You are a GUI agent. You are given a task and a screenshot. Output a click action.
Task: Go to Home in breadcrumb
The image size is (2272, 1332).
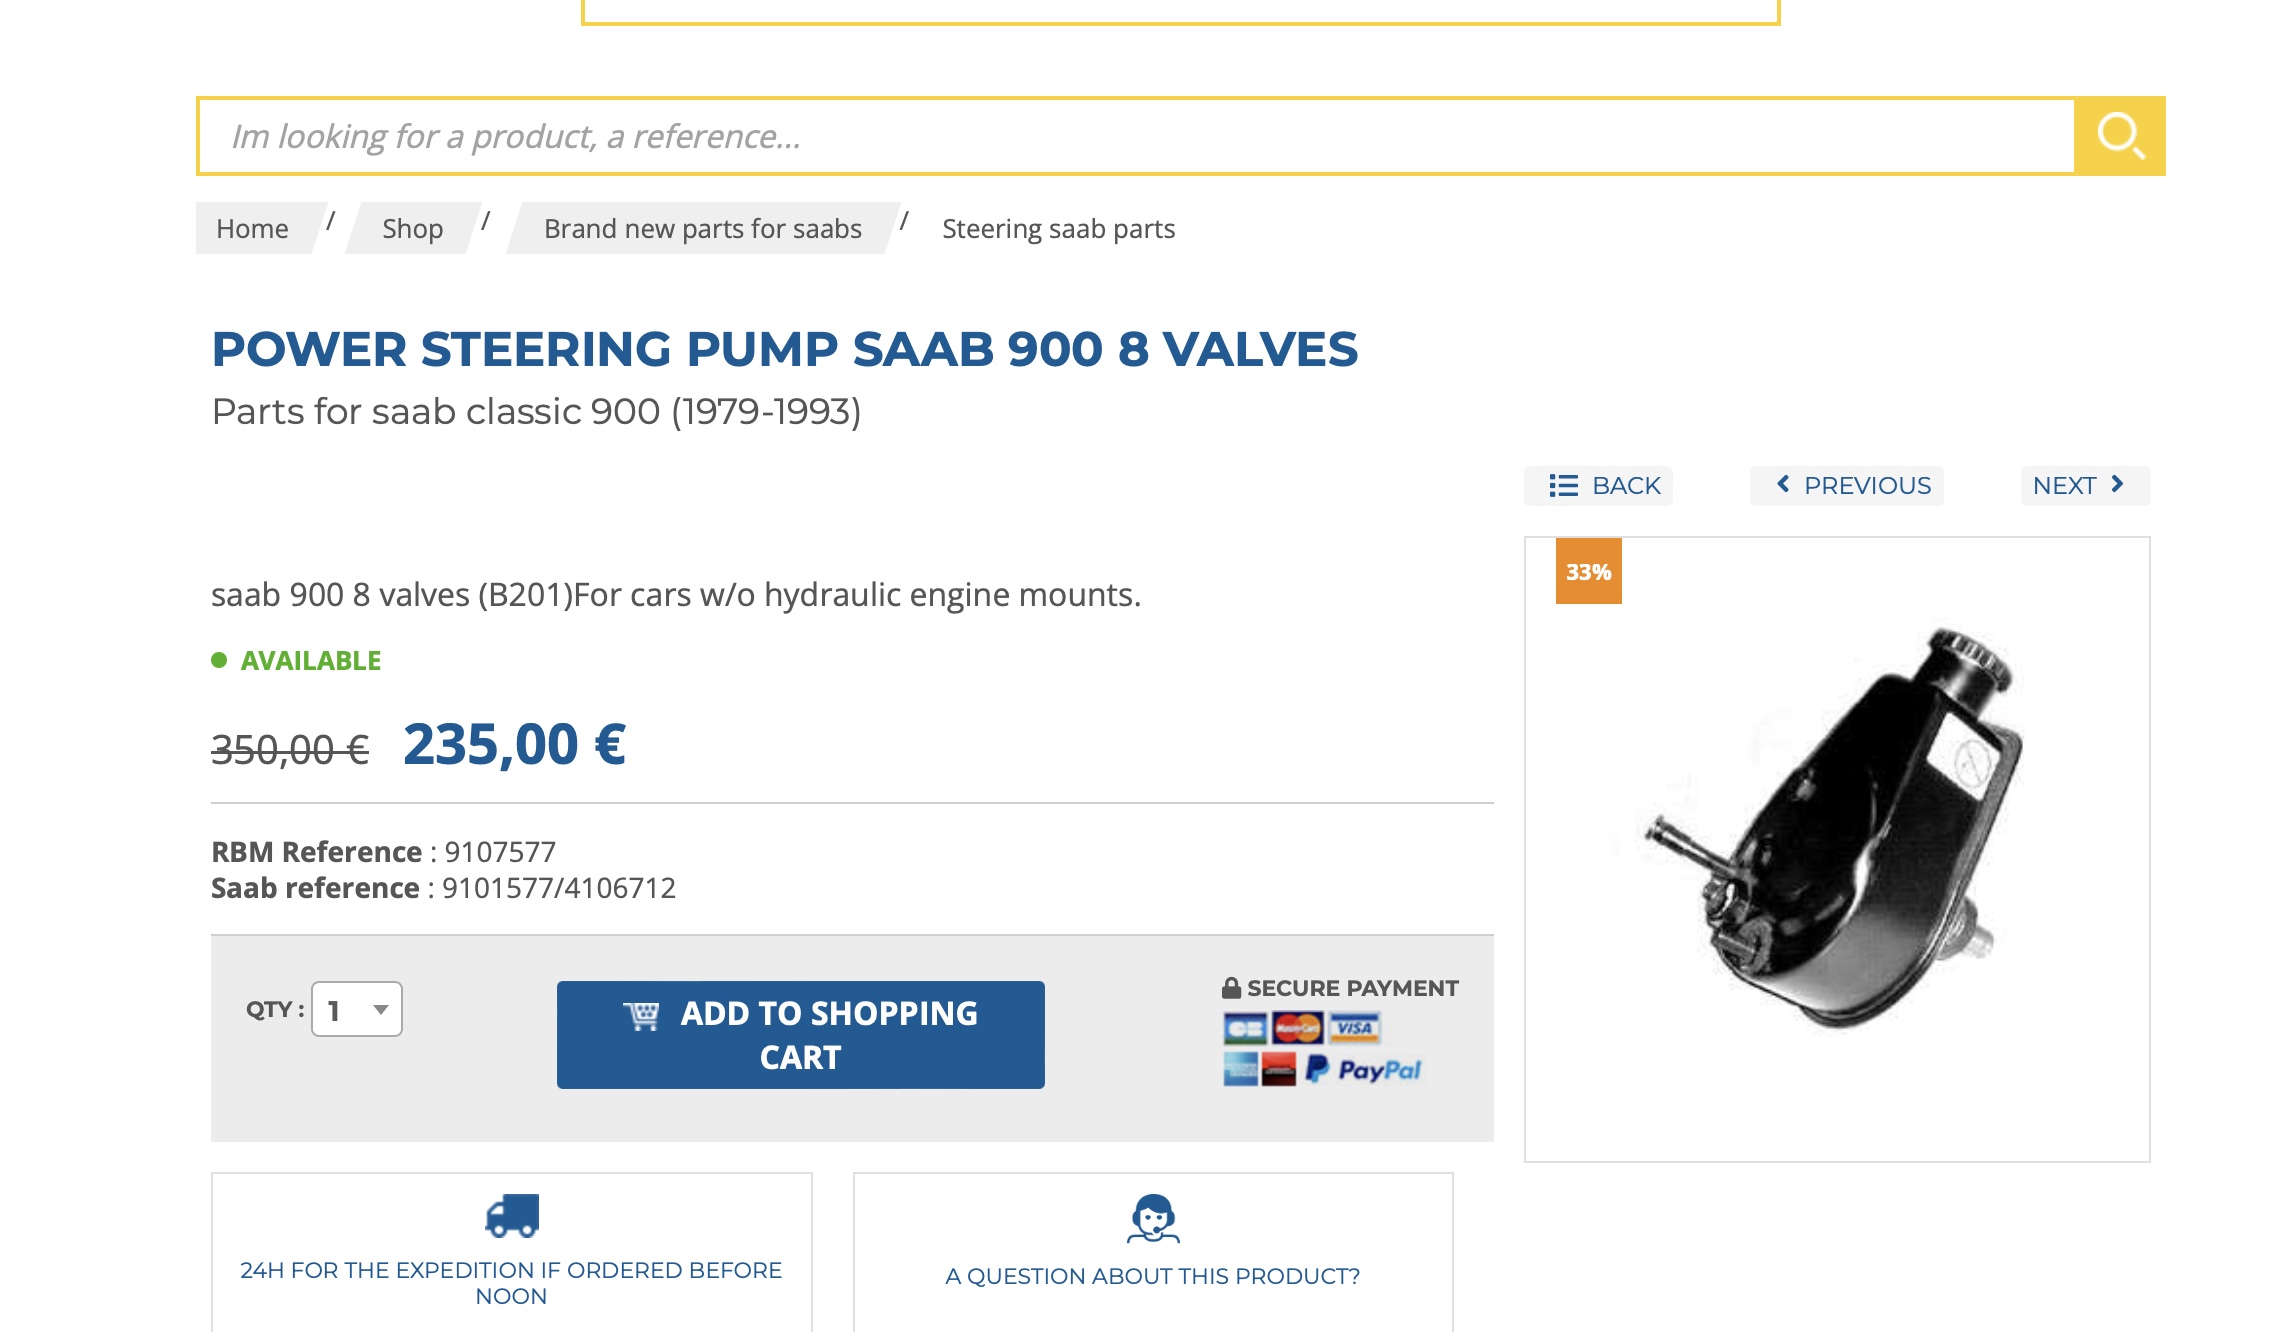click(252, 229)
